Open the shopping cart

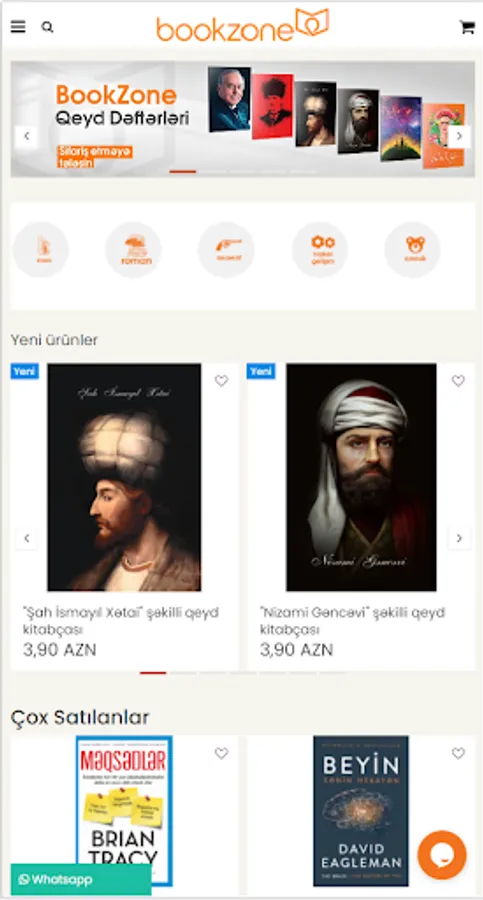pos(467,27)
